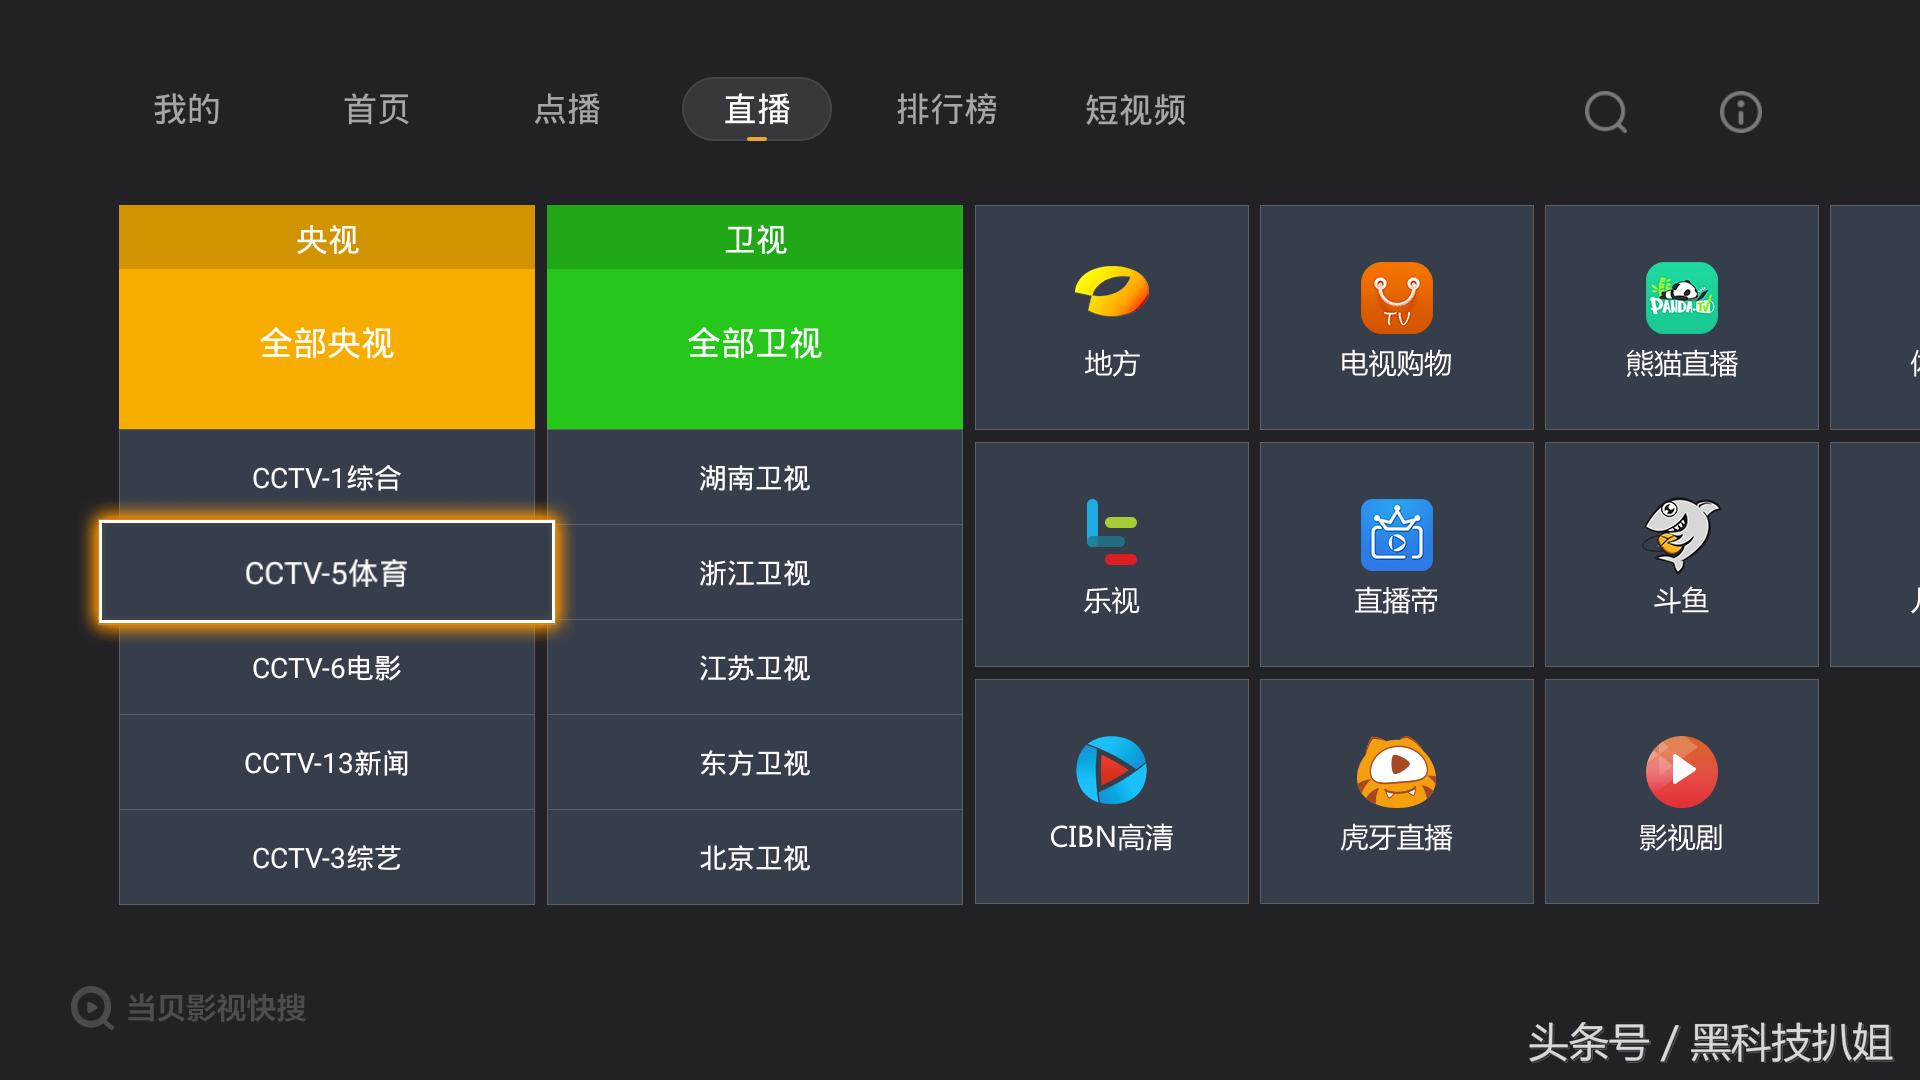
Task: Open 湖南卫视 channel
Action: [755, 478]
